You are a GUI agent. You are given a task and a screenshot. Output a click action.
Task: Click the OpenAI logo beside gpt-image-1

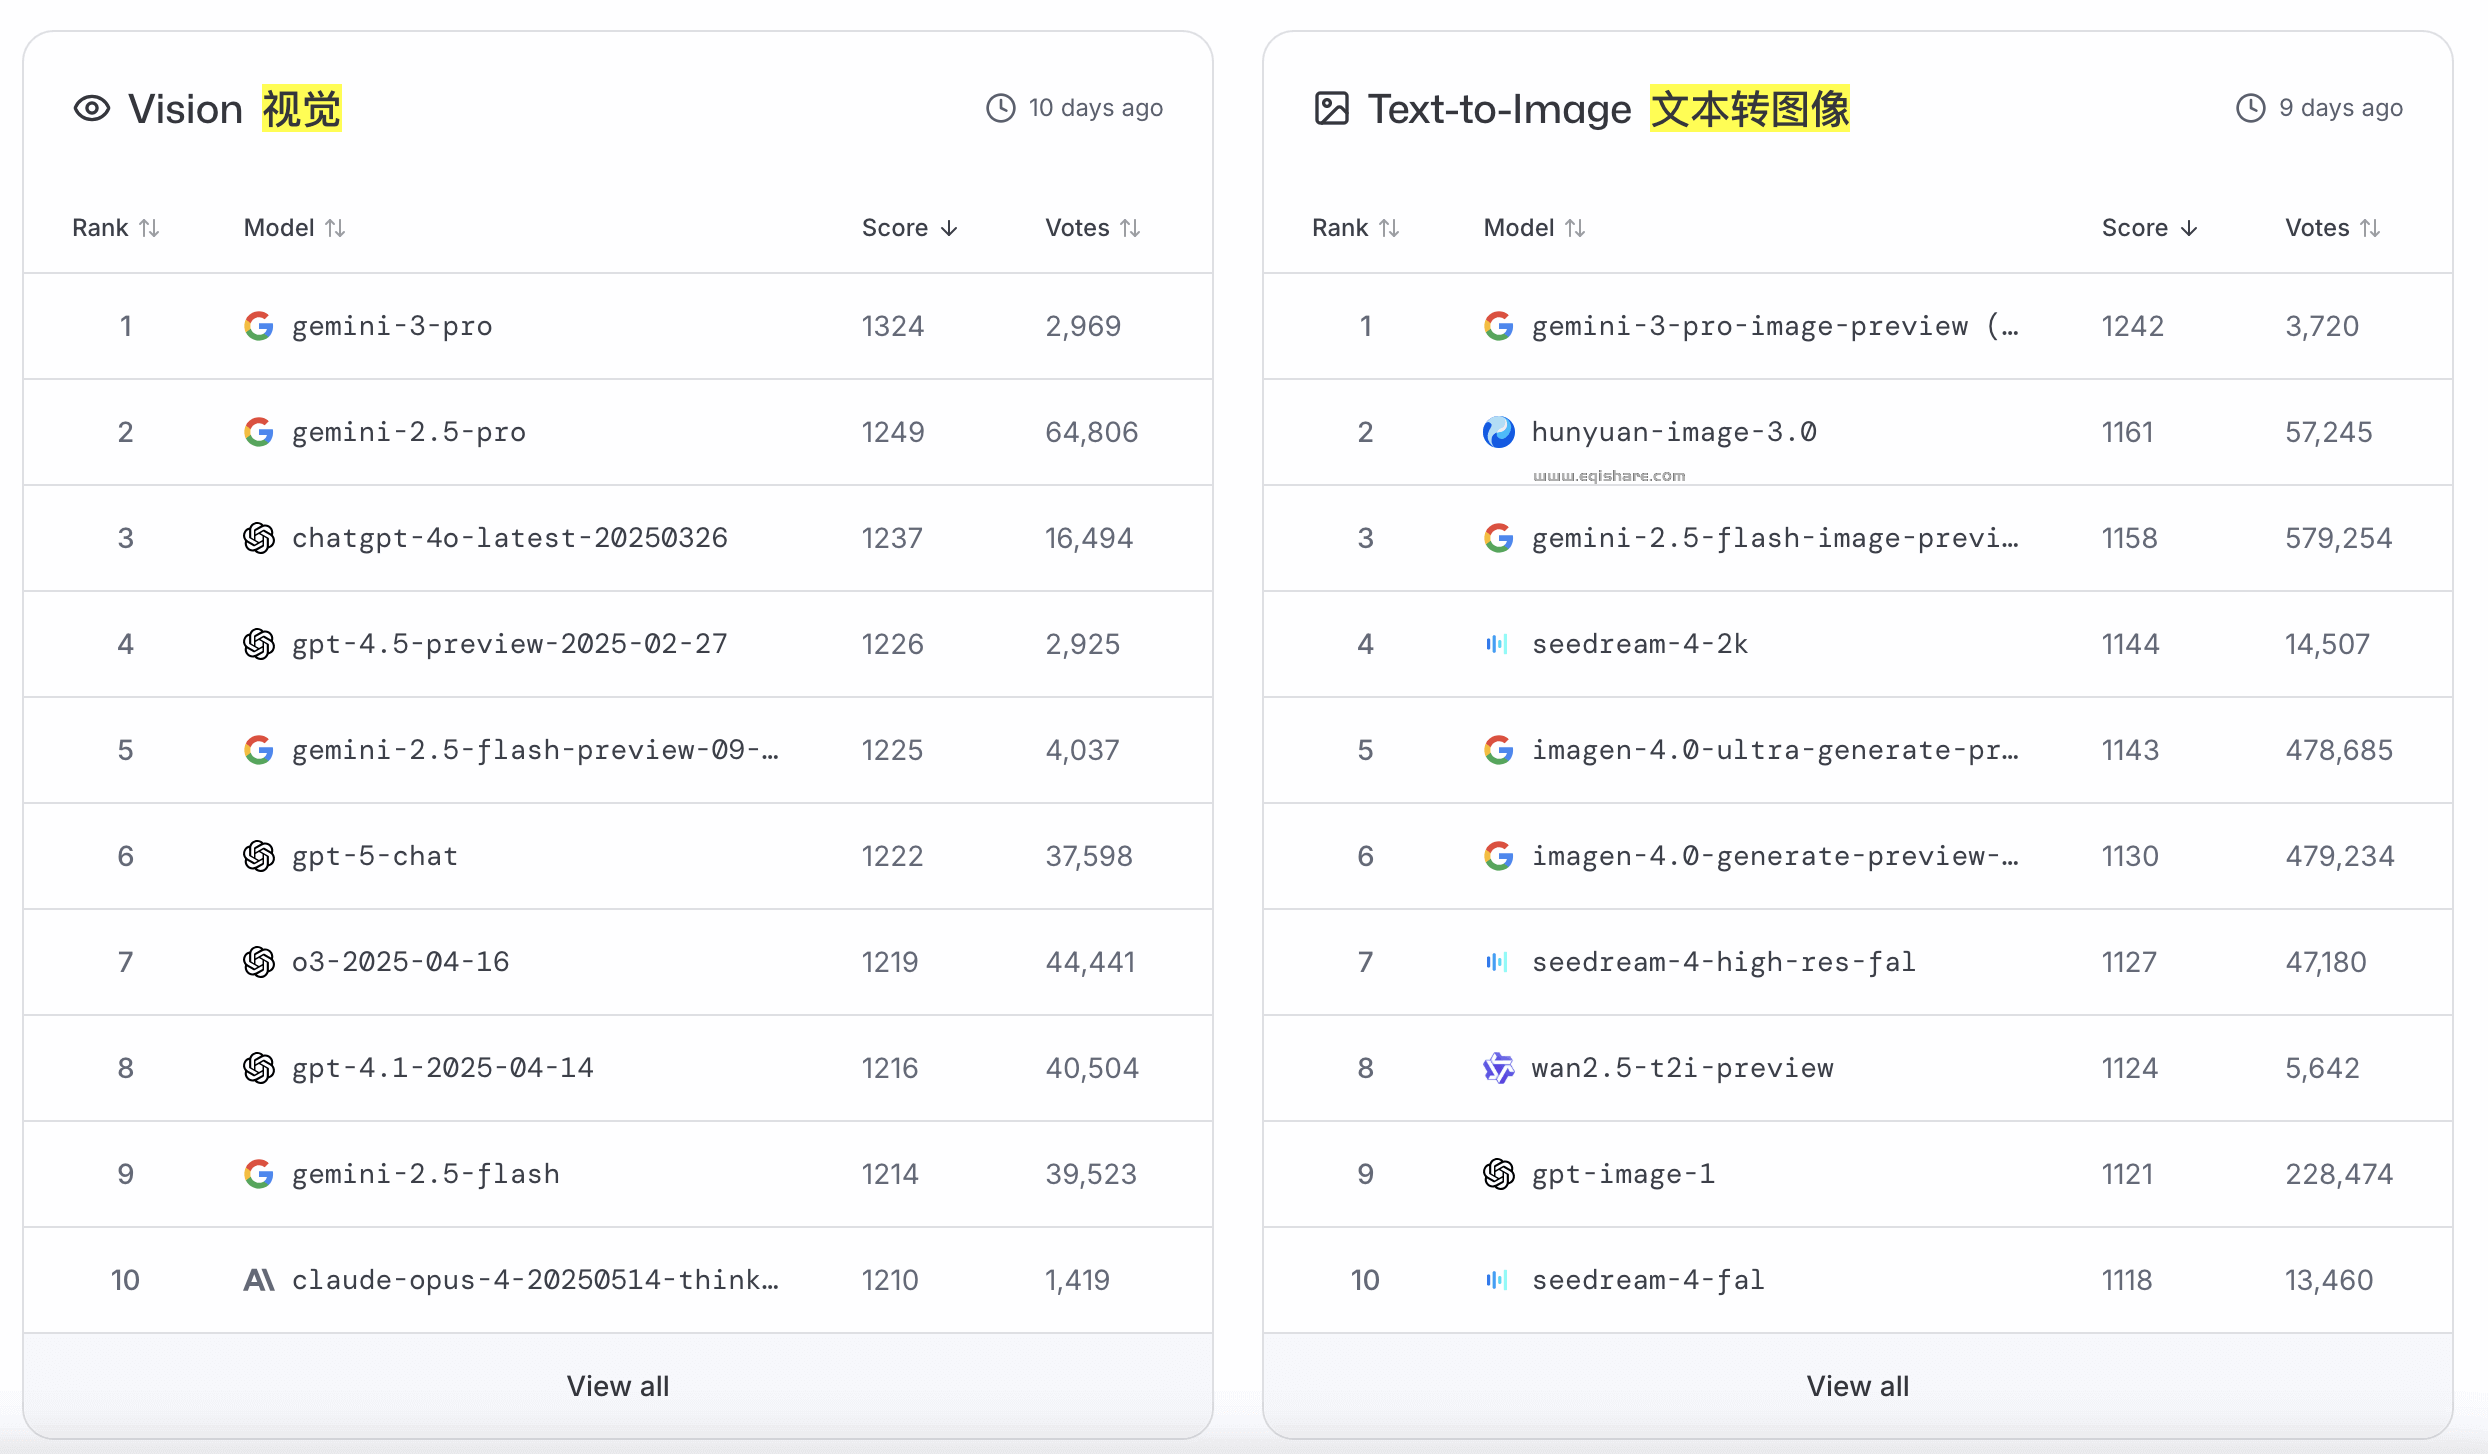pos(1498,1174)
